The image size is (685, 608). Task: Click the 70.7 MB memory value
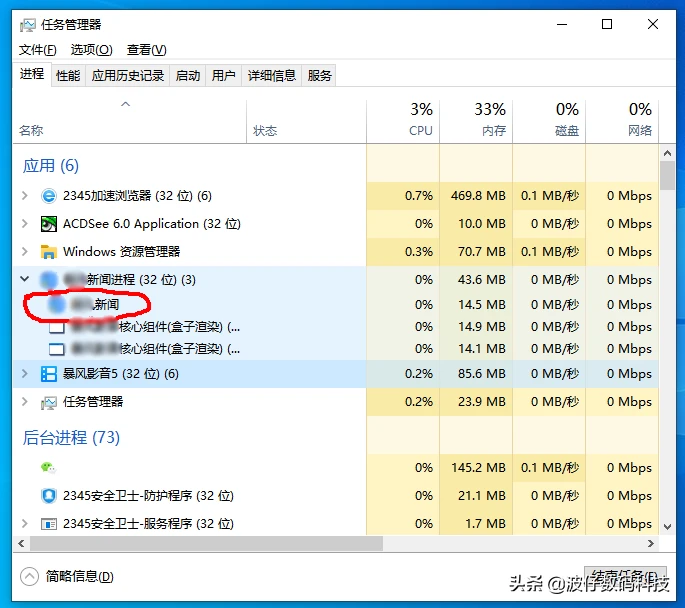481,252
